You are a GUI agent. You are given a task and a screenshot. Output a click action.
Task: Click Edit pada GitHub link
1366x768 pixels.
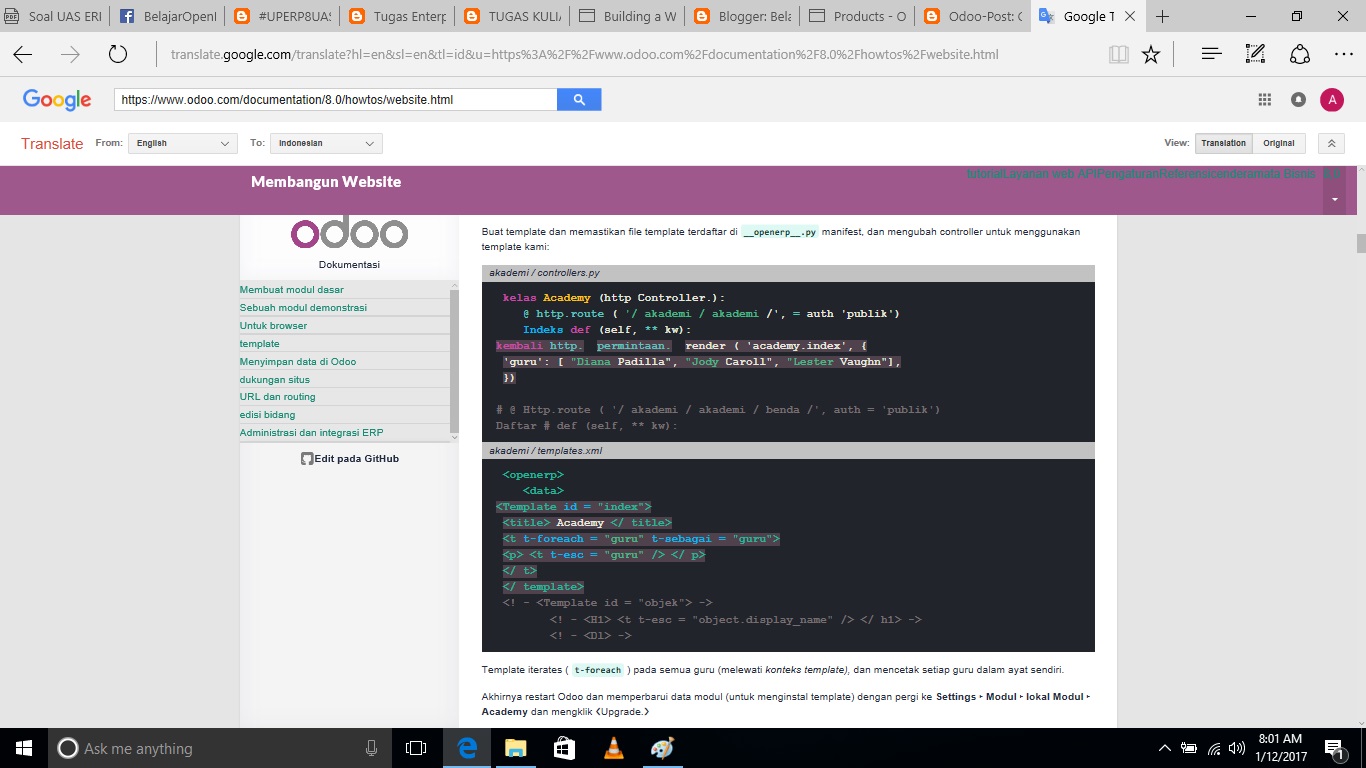[350, 458]
